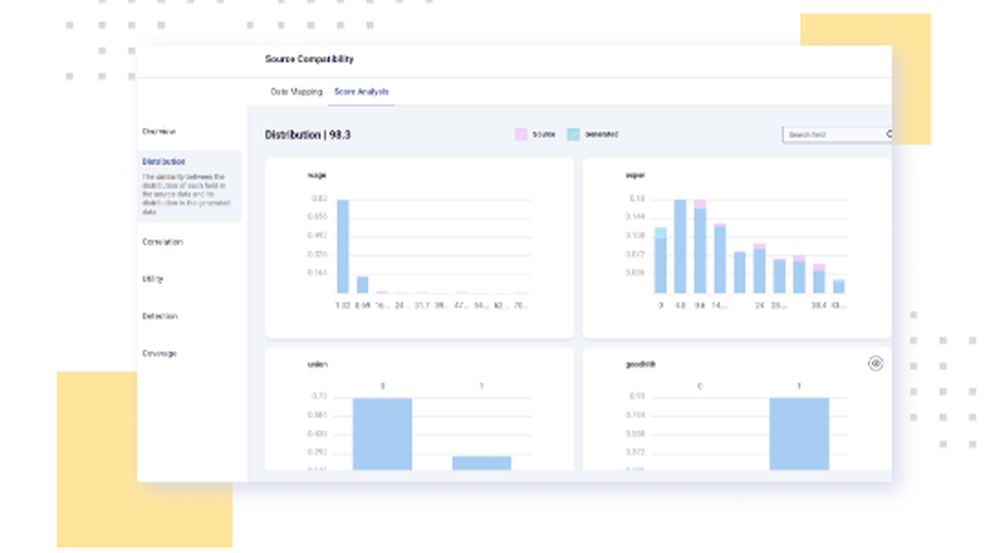Click the eye icon on goodhlth card
This screenshot has height=553, width=1000.
pos(875,363)
